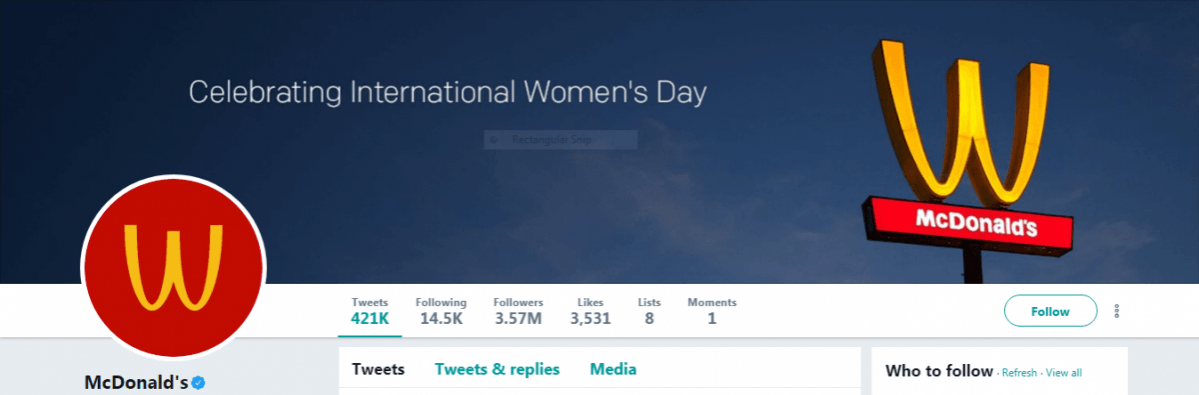Open the Likes 3,531 section
Viewport: 1199px width, 395px height.
pos(590,311)
